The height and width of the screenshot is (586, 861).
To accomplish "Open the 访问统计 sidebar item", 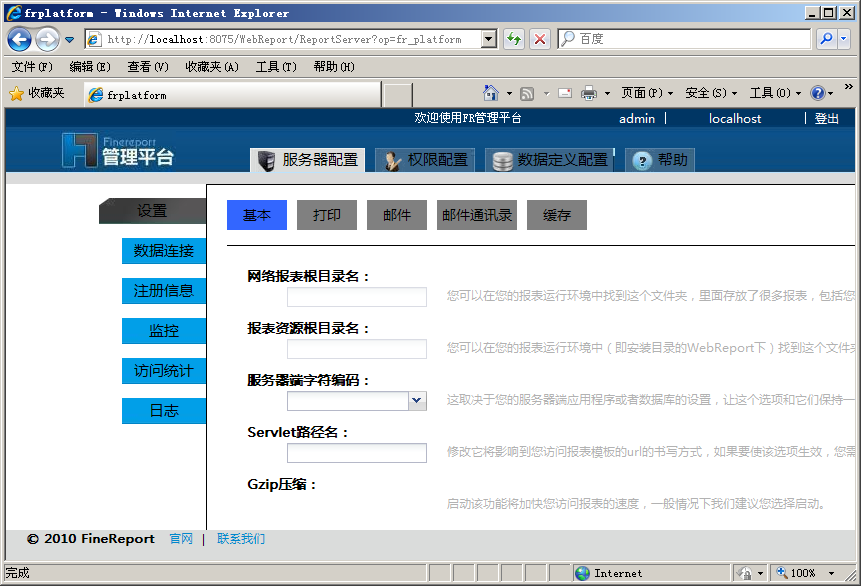I will click(164, 371).
